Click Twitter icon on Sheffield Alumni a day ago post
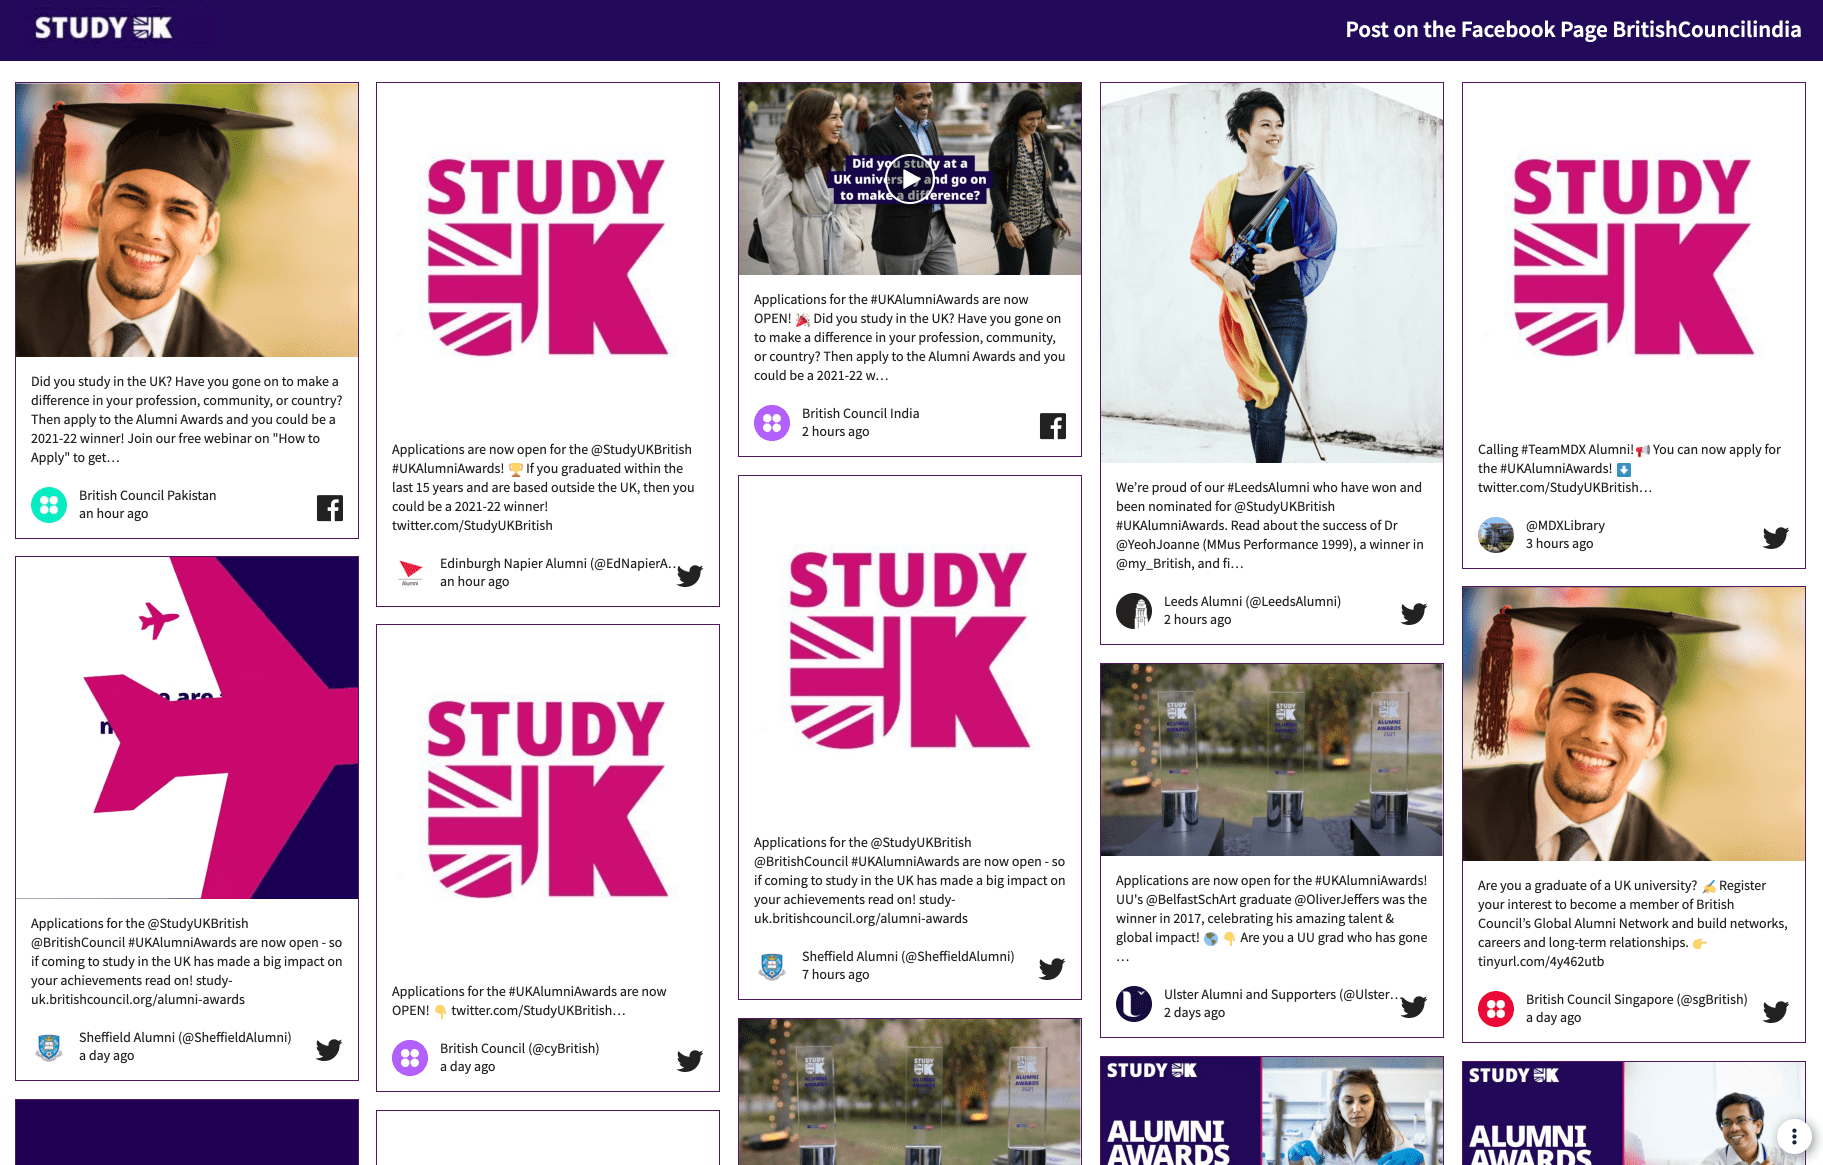 coord(329,1049)
